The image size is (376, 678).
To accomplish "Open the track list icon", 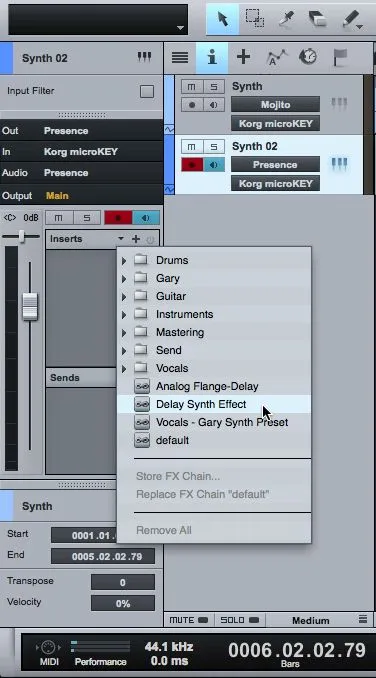I will 180,57.
